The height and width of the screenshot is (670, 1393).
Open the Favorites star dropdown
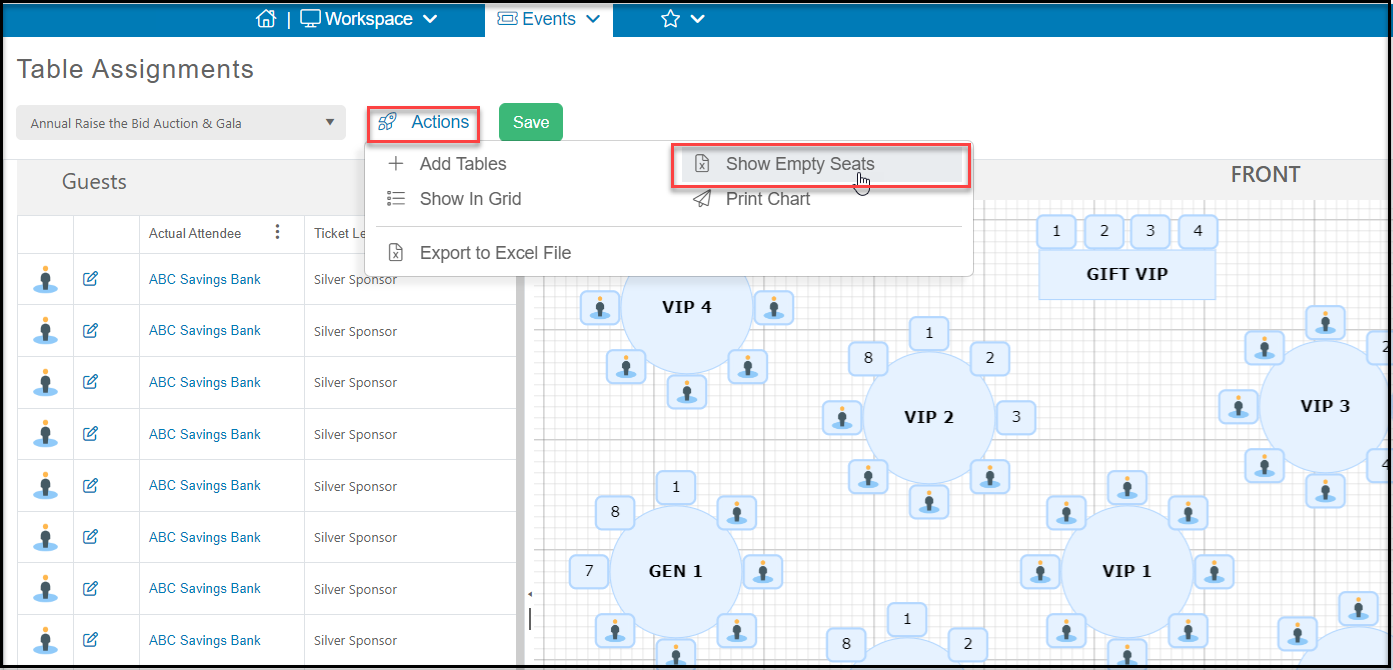pos(683,19)
